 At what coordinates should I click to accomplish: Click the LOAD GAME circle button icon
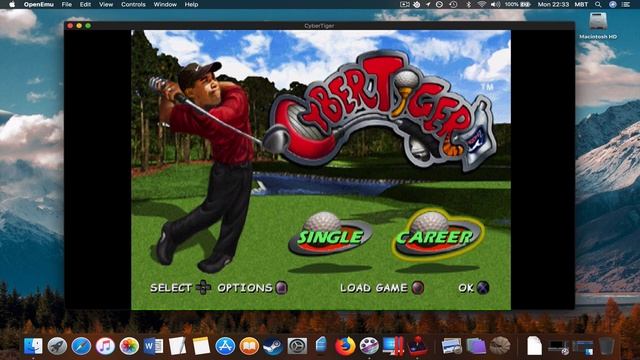coord(418,288)
